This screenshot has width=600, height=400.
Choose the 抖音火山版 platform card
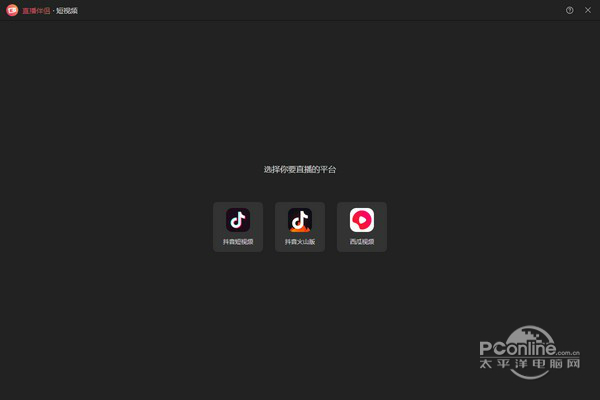click(x=300, y=227)
